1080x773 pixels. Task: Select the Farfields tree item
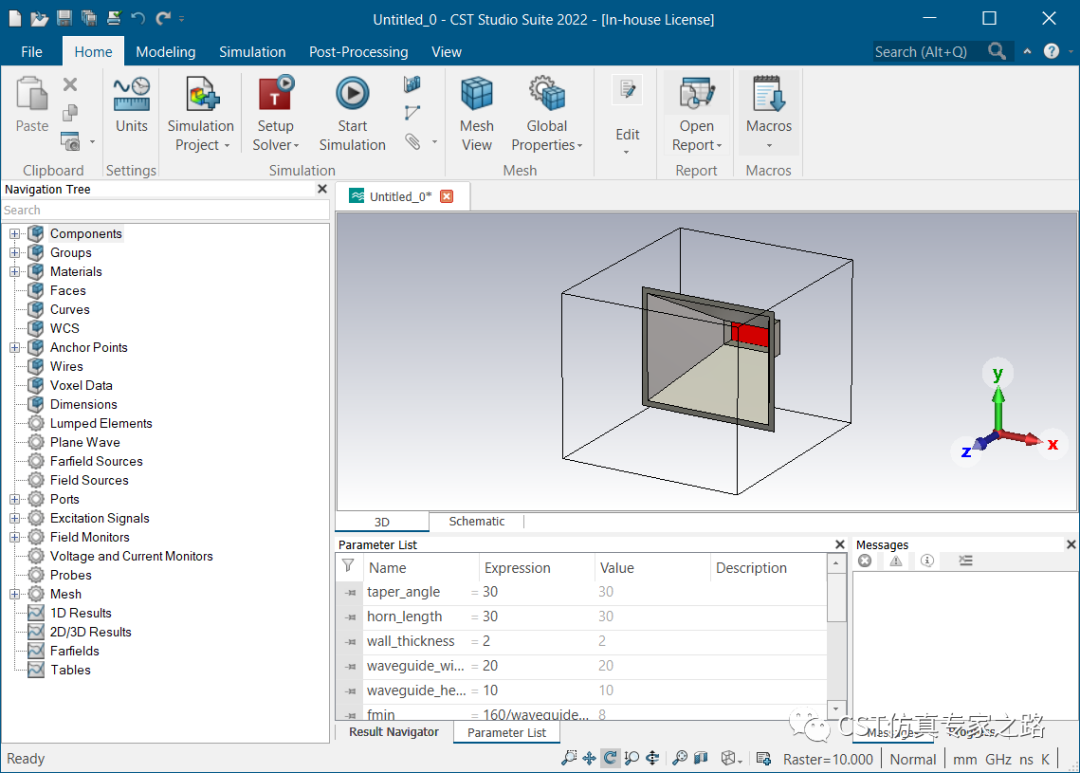click(x=74, y=651)
